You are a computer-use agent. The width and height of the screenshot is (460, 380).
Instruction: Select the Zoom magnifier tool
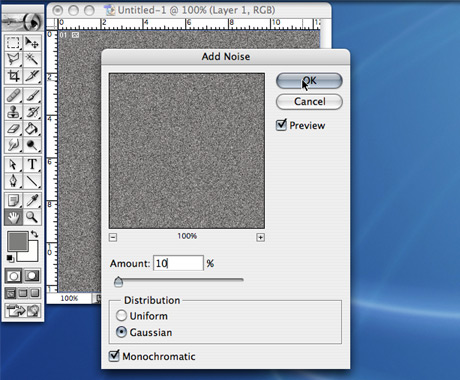pyautogui.click(x=32, y=217)
